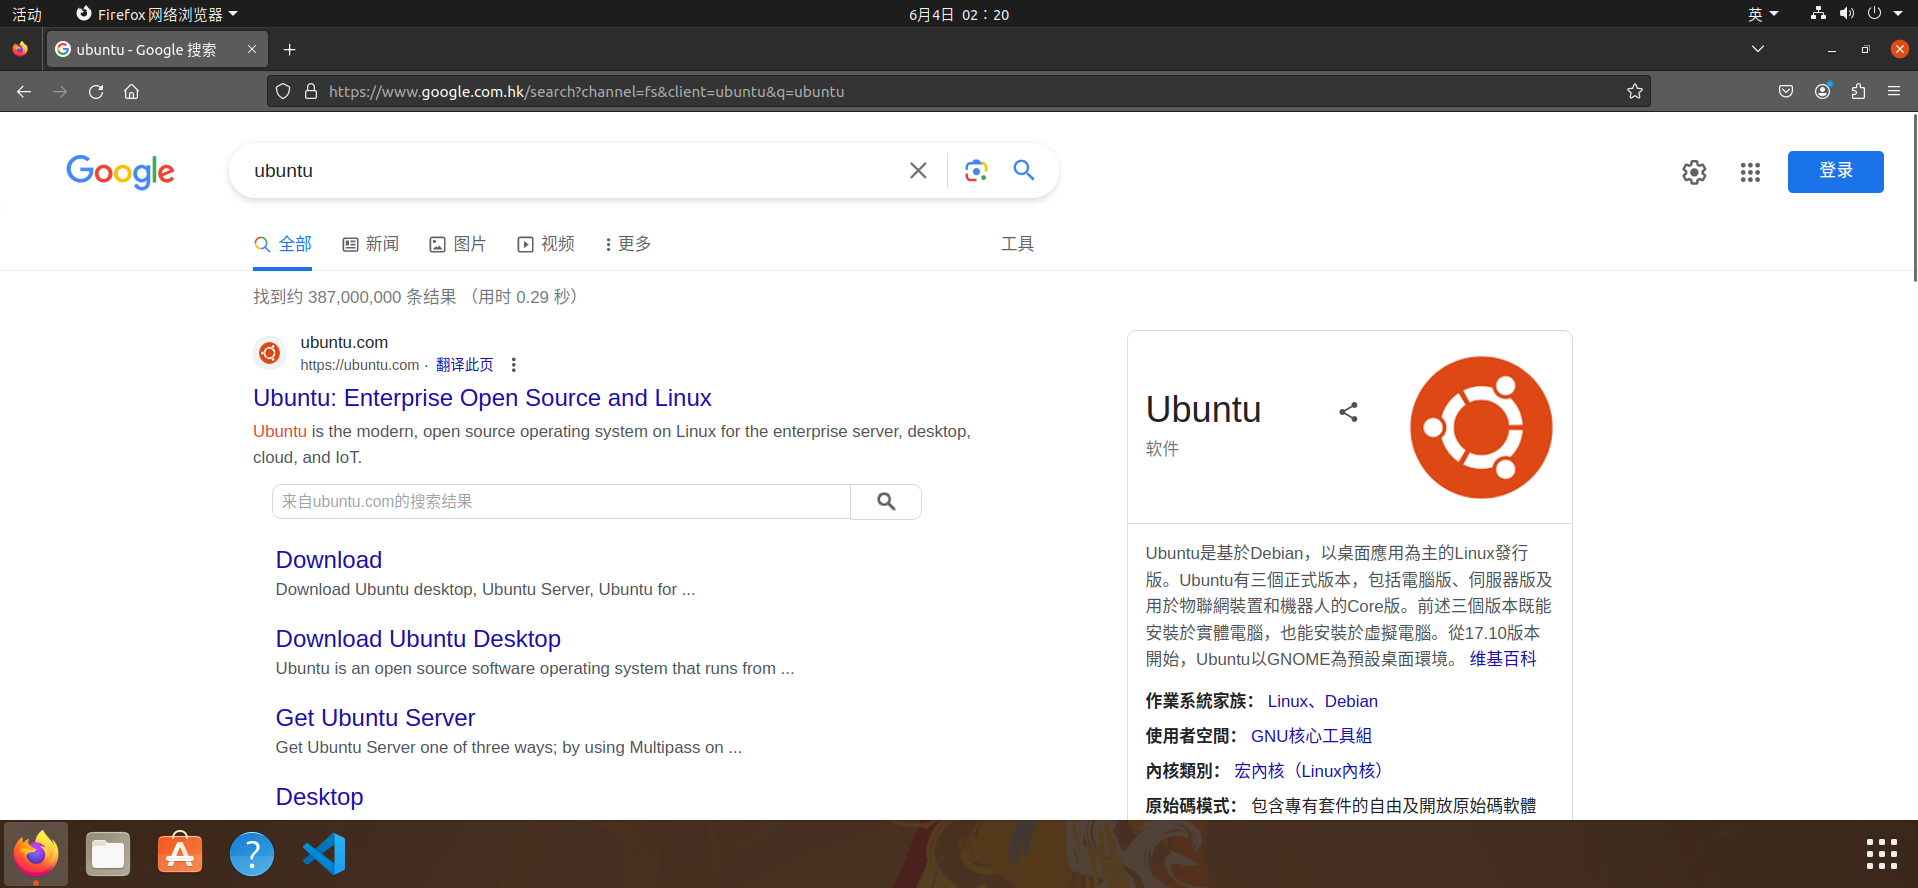Click the Firefox View icon in tab bar
Screen dimensions: 1918x888
click(20, 49)
